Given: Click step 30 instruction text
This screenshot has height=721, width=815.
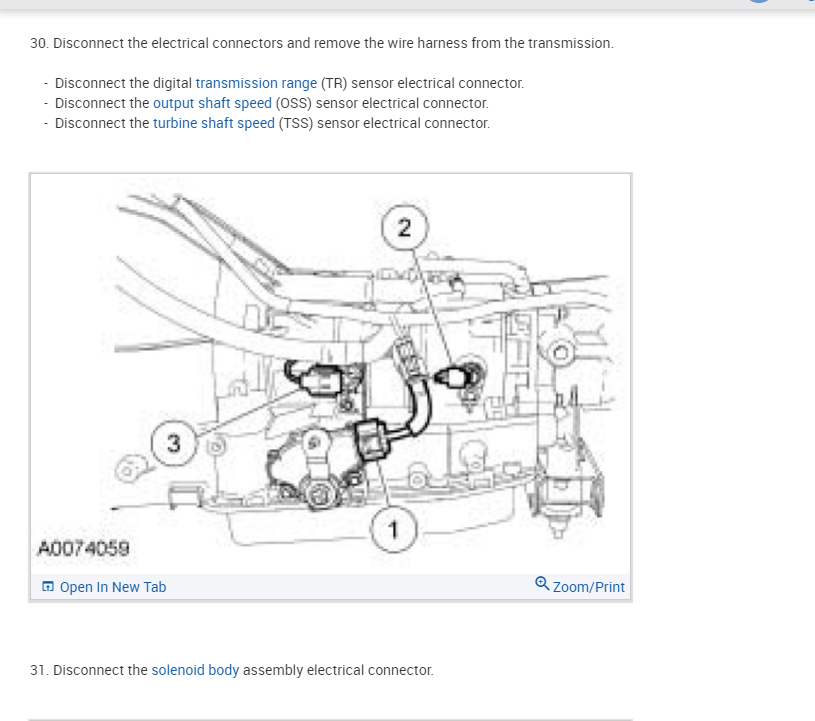Looking at the screenshot, I should point(322,43).
